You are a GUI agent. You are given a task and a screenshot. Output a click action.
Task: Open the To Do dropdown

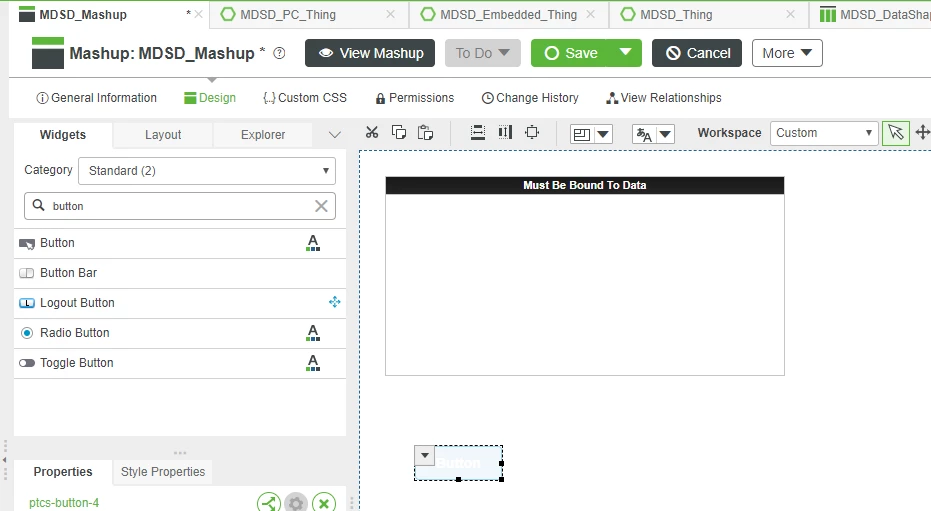(483, 53)
